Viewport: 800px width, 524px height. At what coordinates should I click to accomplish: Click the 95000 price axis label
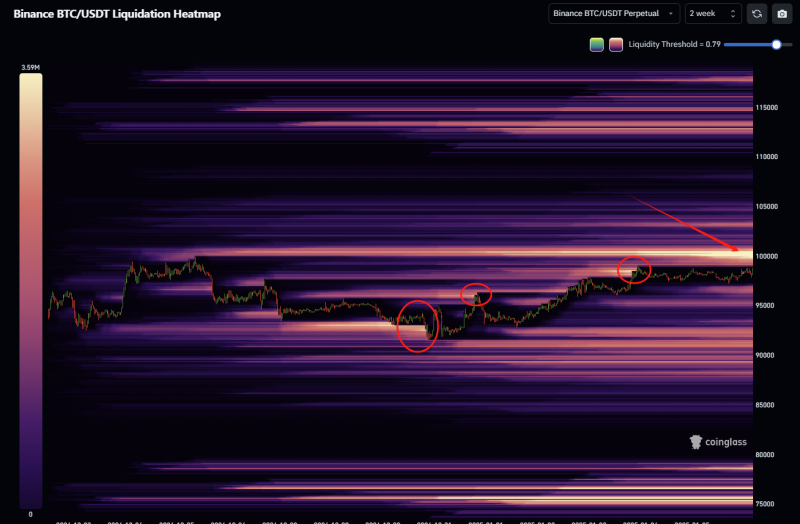[x=764, y=306]
